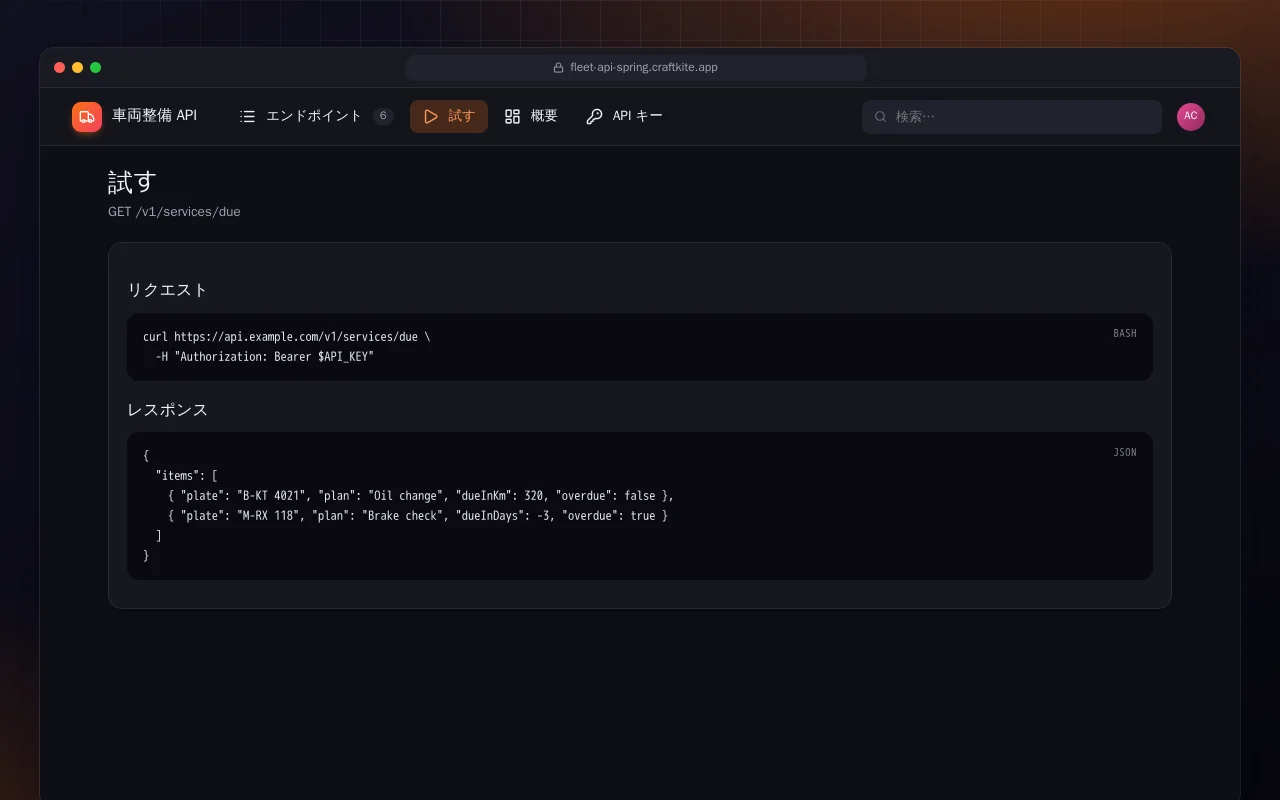Click the key icon beside API キー
The image size is (1280, 800).
click(x=594, y=116)
